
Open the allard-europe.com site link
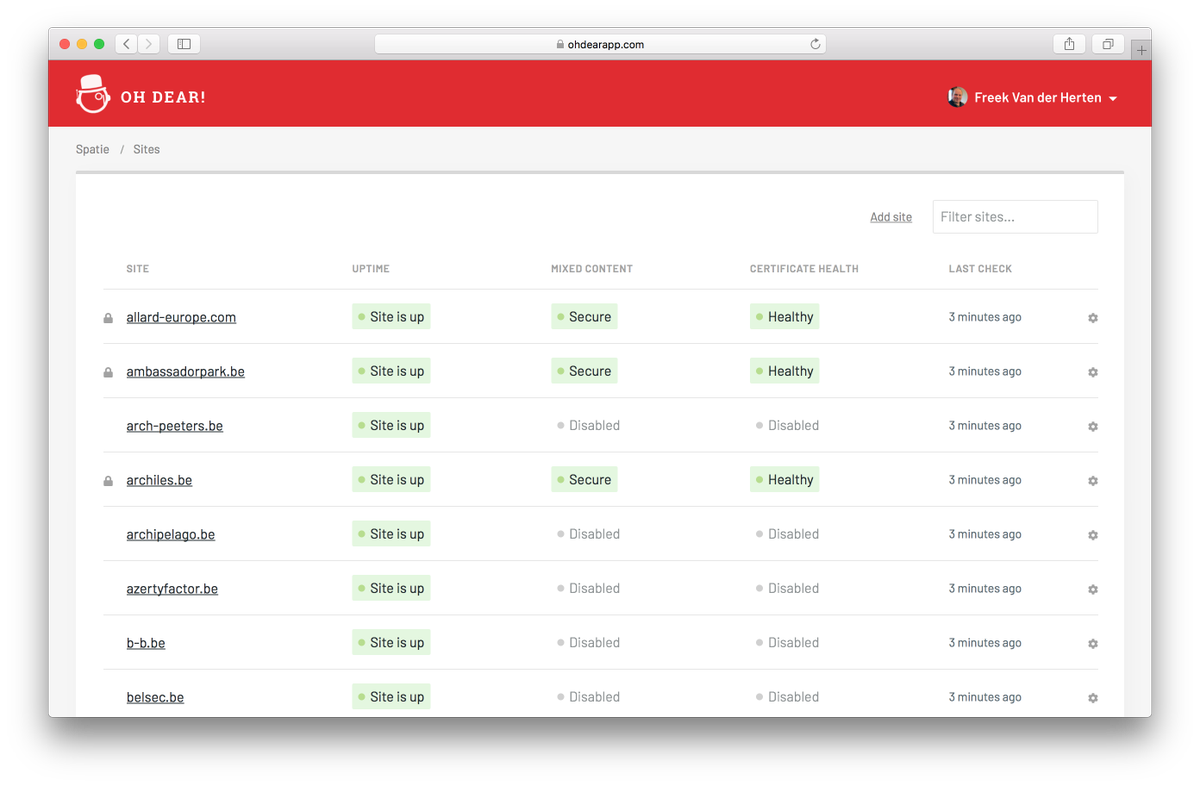pos(181,317)
